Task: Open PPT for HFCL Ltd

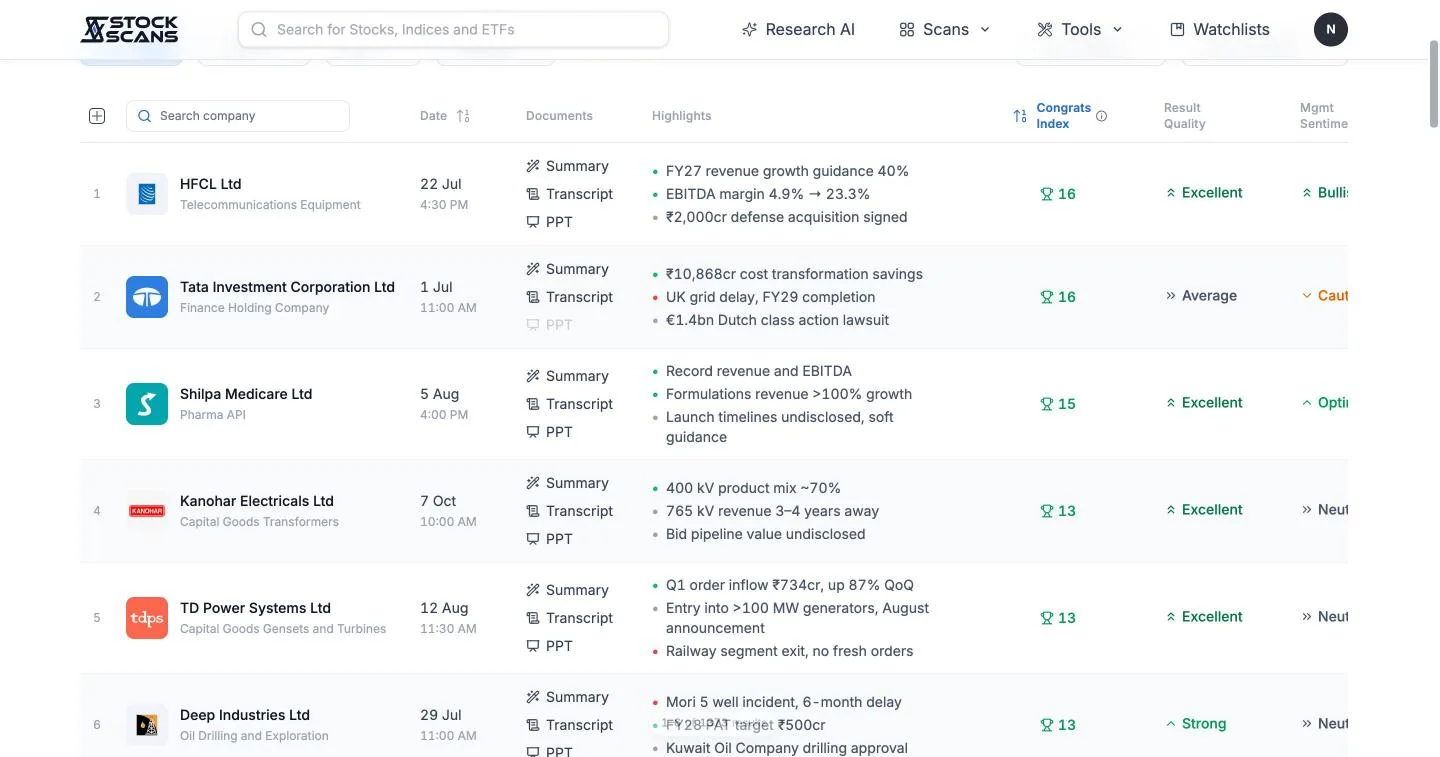Action: 549,222
